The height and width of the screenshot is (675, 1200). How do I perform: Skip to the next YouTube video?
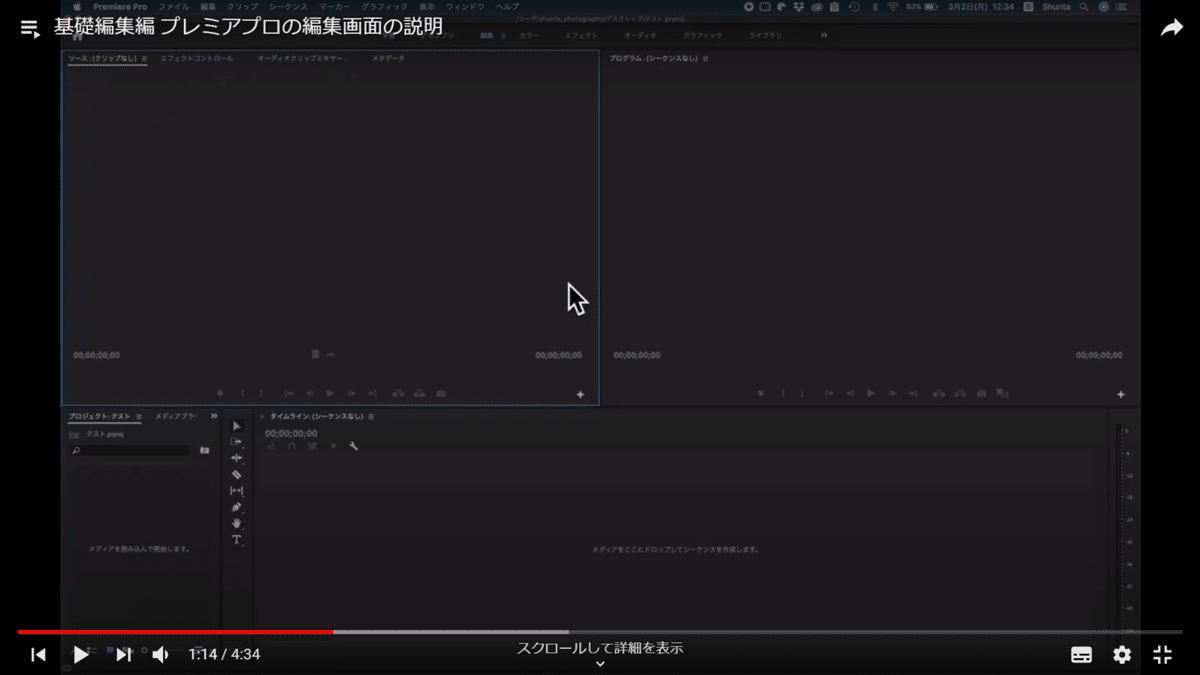click(123, 655)
